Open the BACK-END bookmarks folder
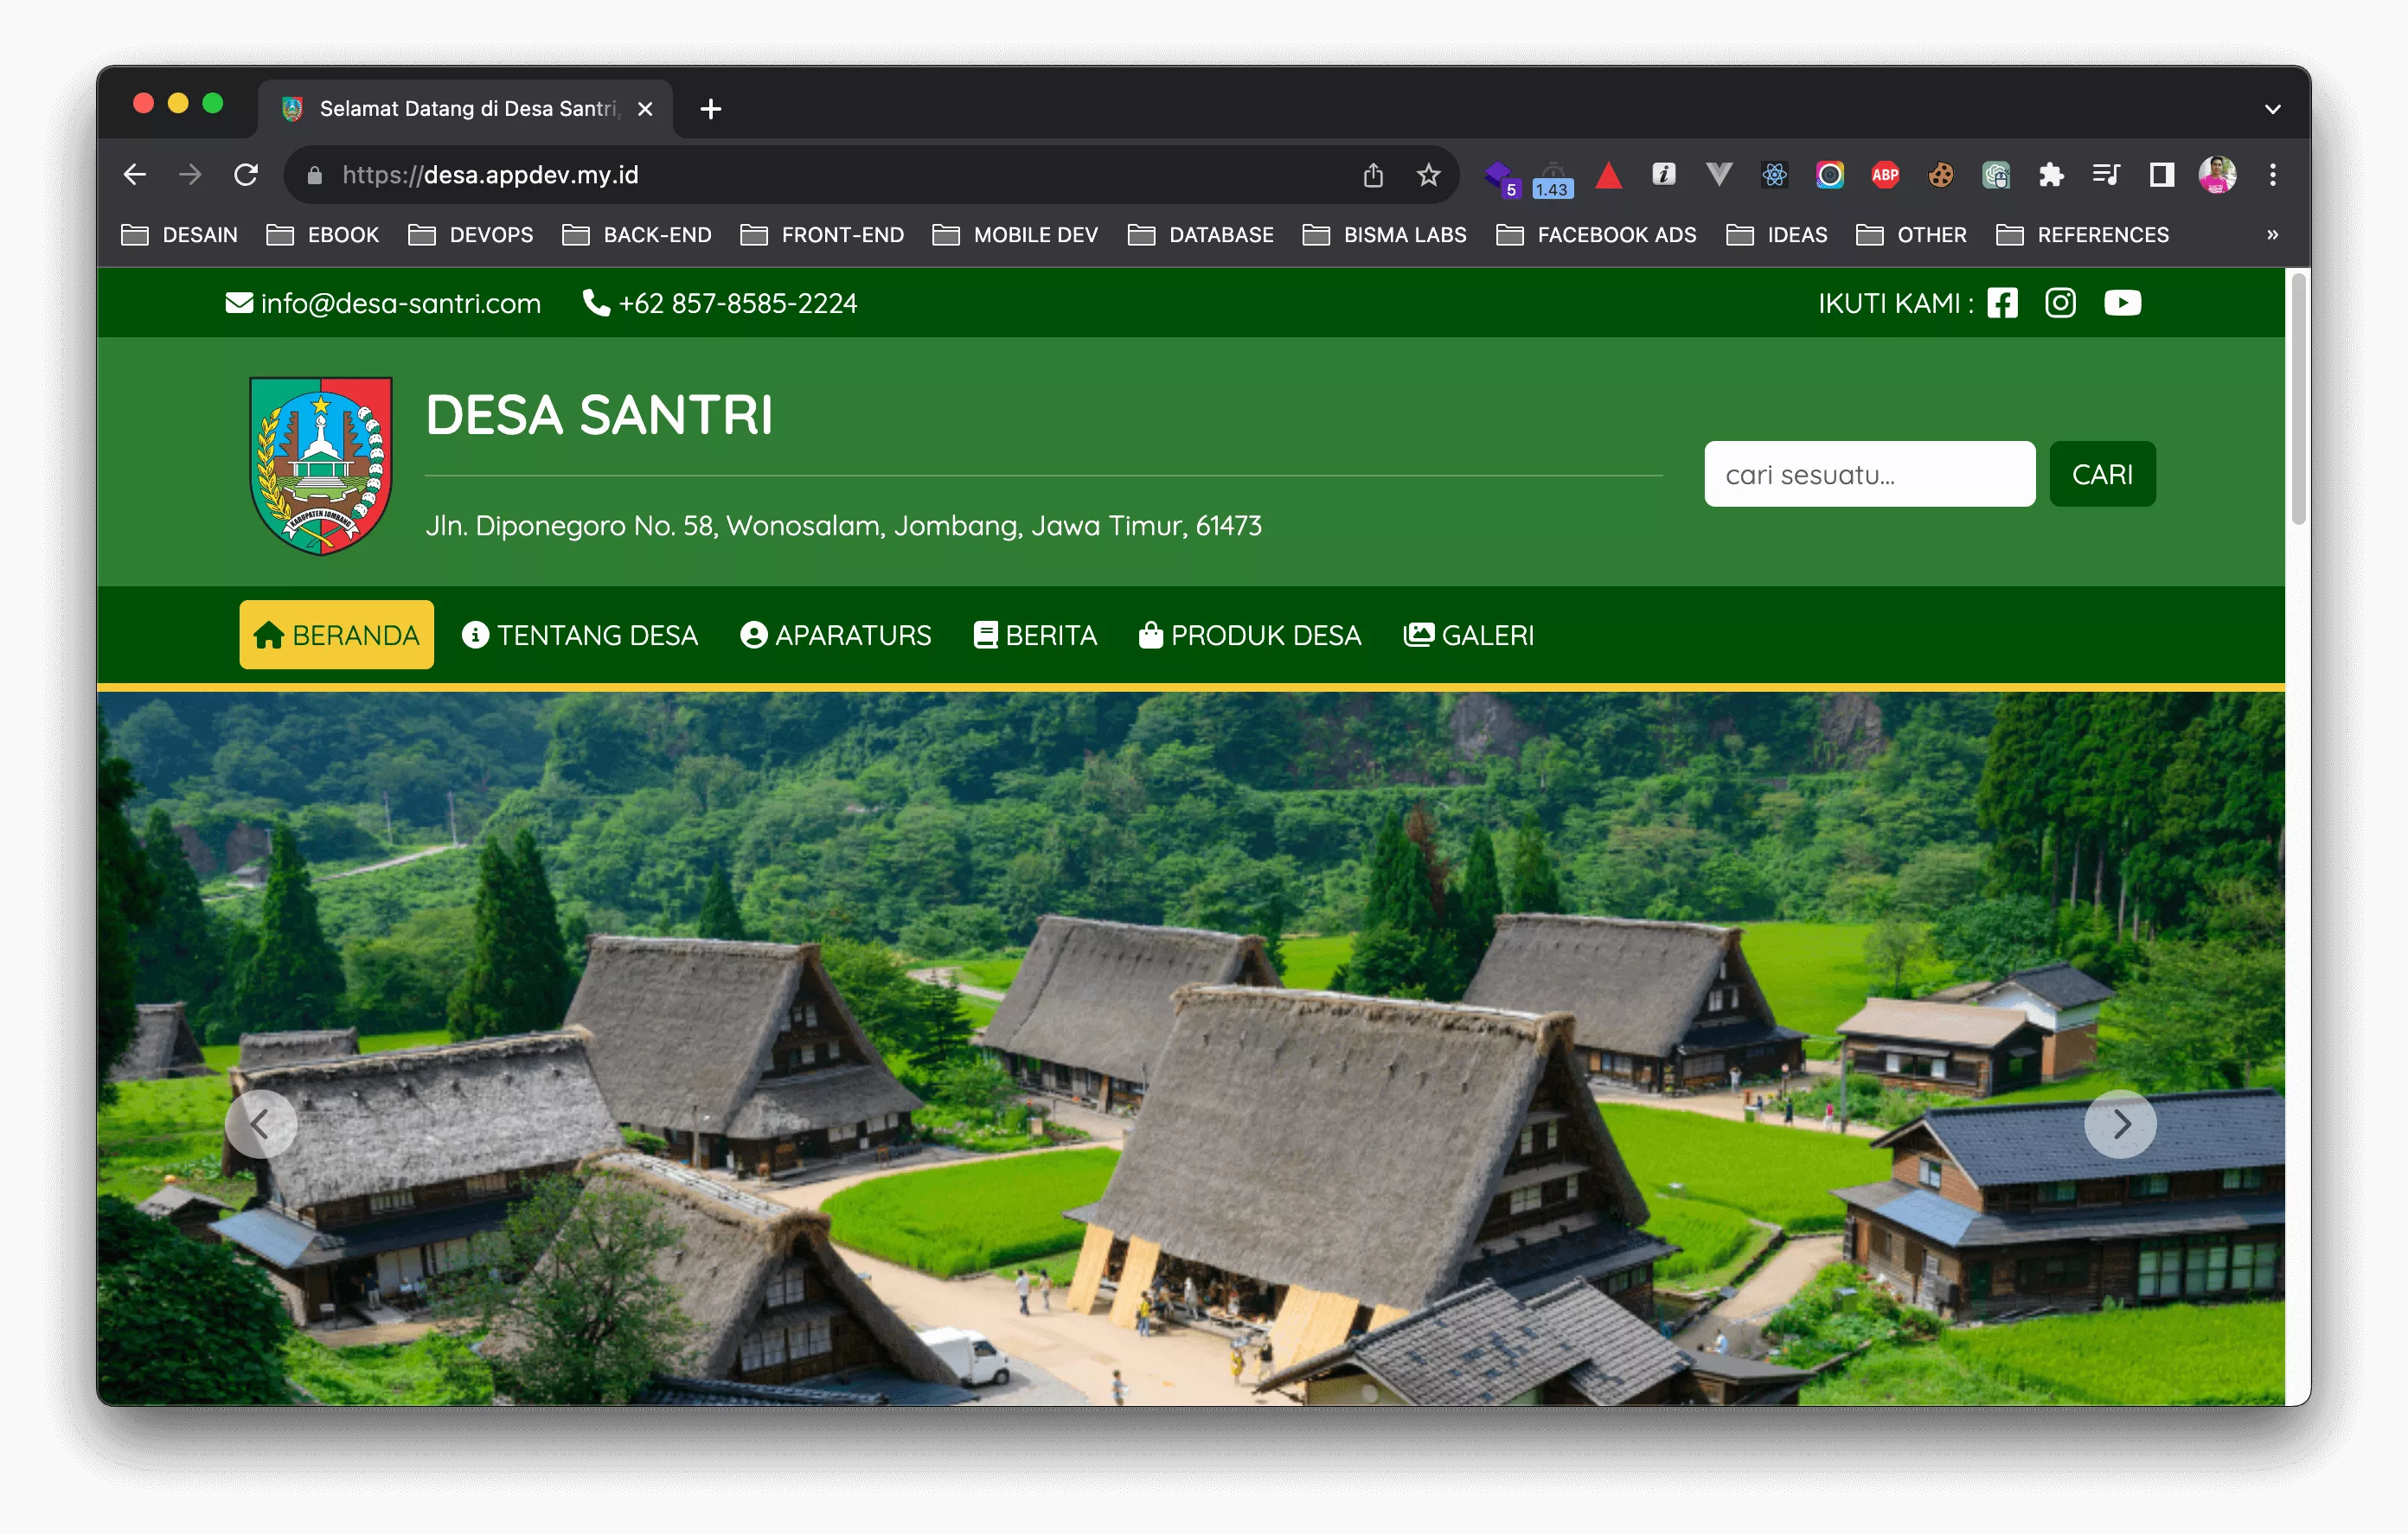 point(637,235)
